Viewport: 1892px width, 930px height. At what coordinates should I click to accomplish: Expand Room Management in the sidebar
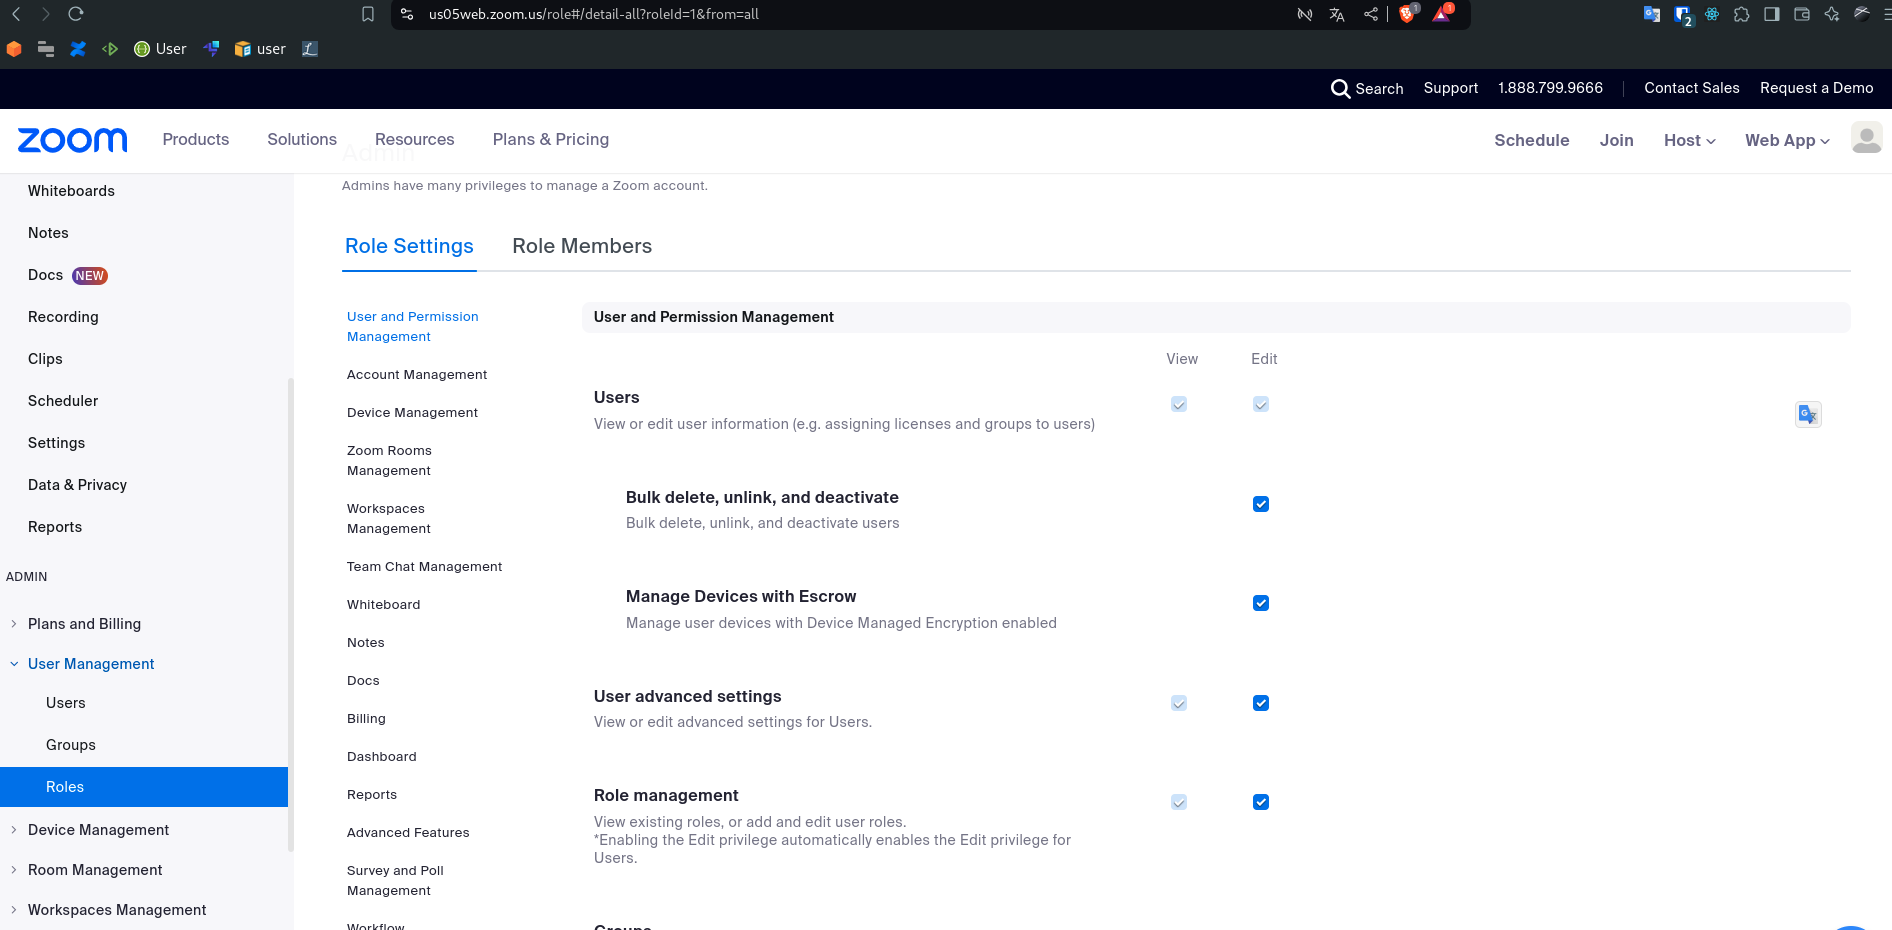(95, 870)
